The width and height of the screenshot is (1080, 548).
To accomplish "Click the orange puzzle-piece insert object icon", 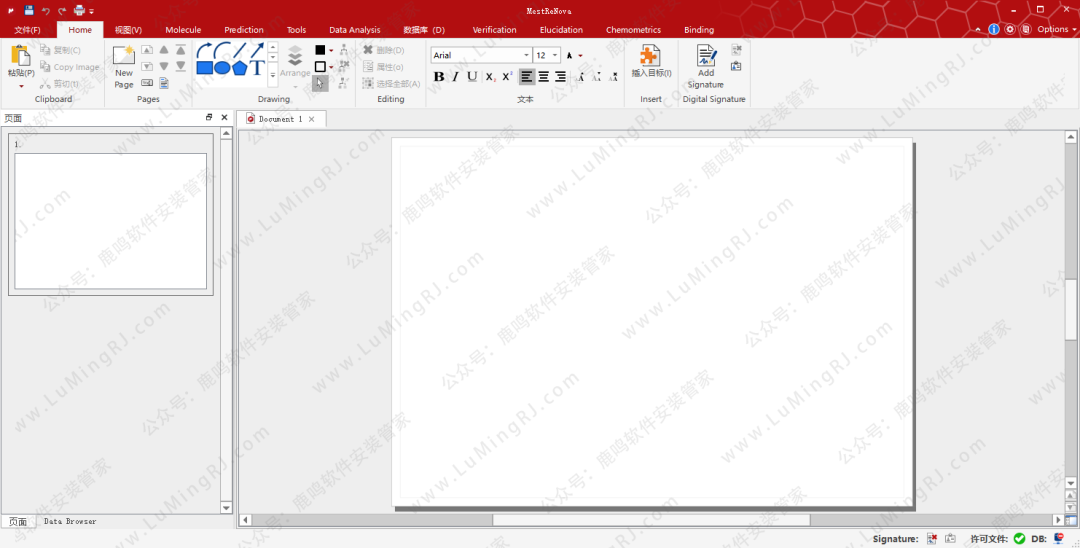I will tap(650, 57).
